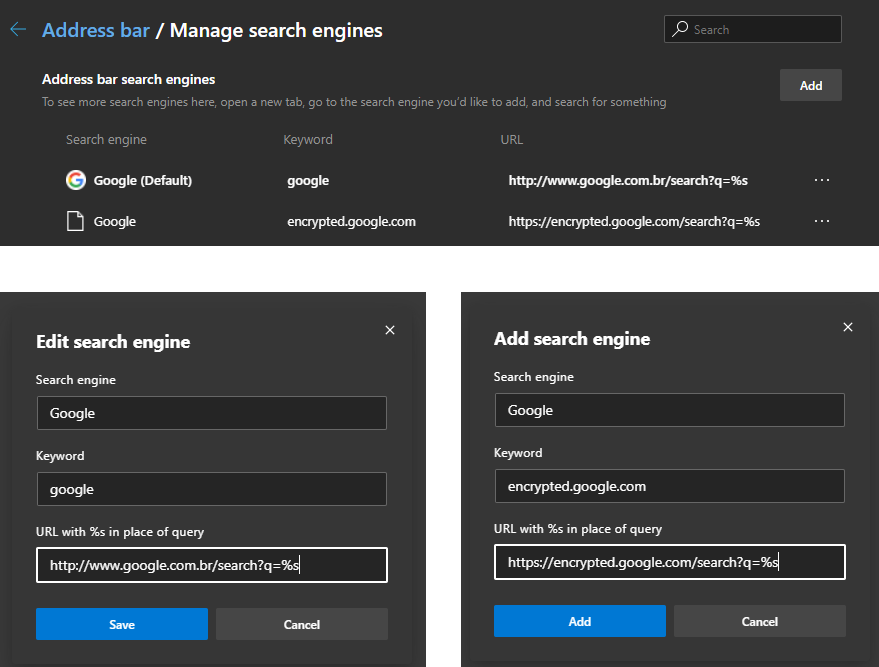Screen dimensions: 879x667
Task: Click URL field with encrypted.google.com search address
Action: click(669, 562)
